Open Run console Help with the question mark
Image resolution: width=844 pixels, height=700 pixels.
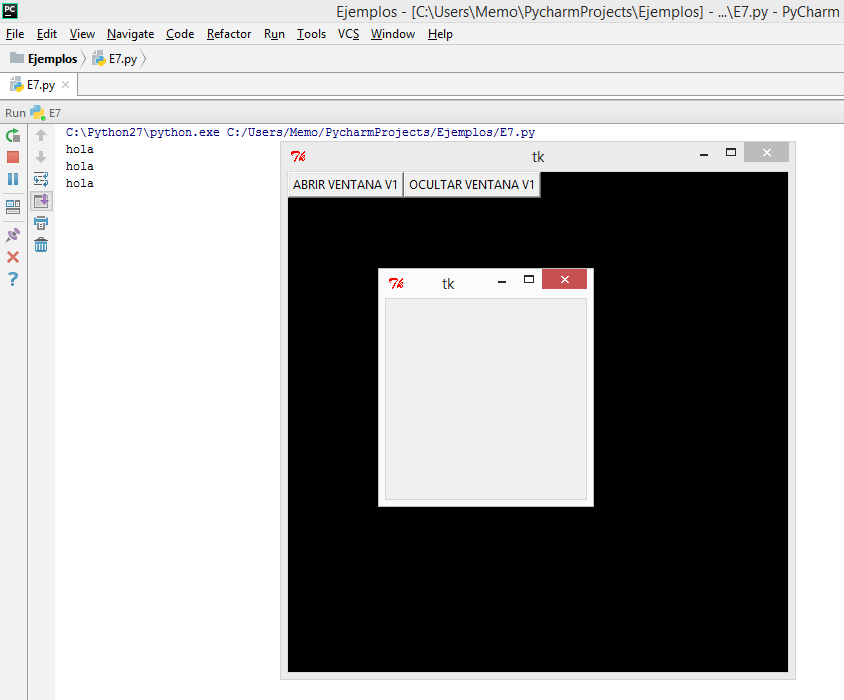point(12,278)
